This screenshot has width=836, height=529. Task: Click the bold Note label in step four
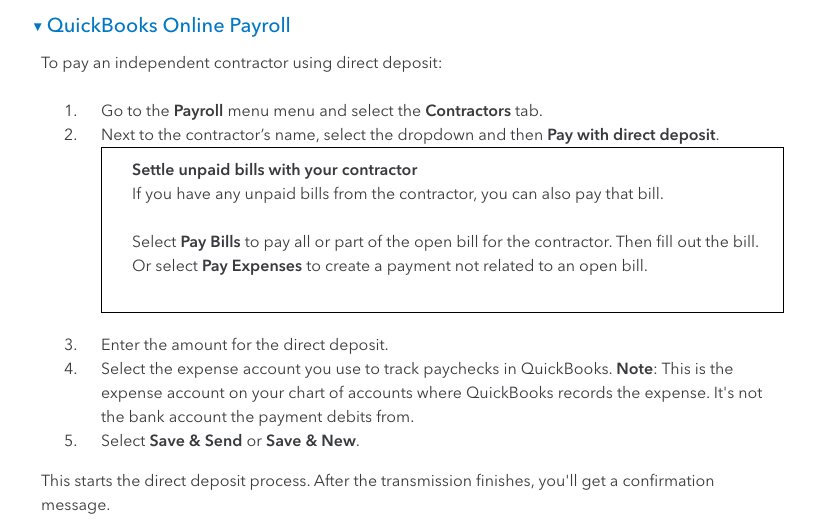tap(634, 369)
